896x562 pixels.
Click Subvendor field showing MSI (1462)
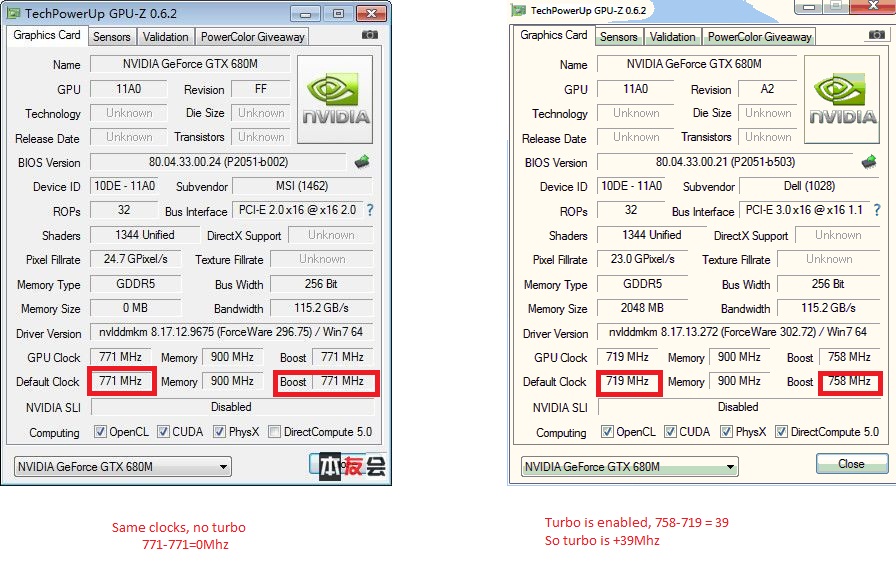302,186
